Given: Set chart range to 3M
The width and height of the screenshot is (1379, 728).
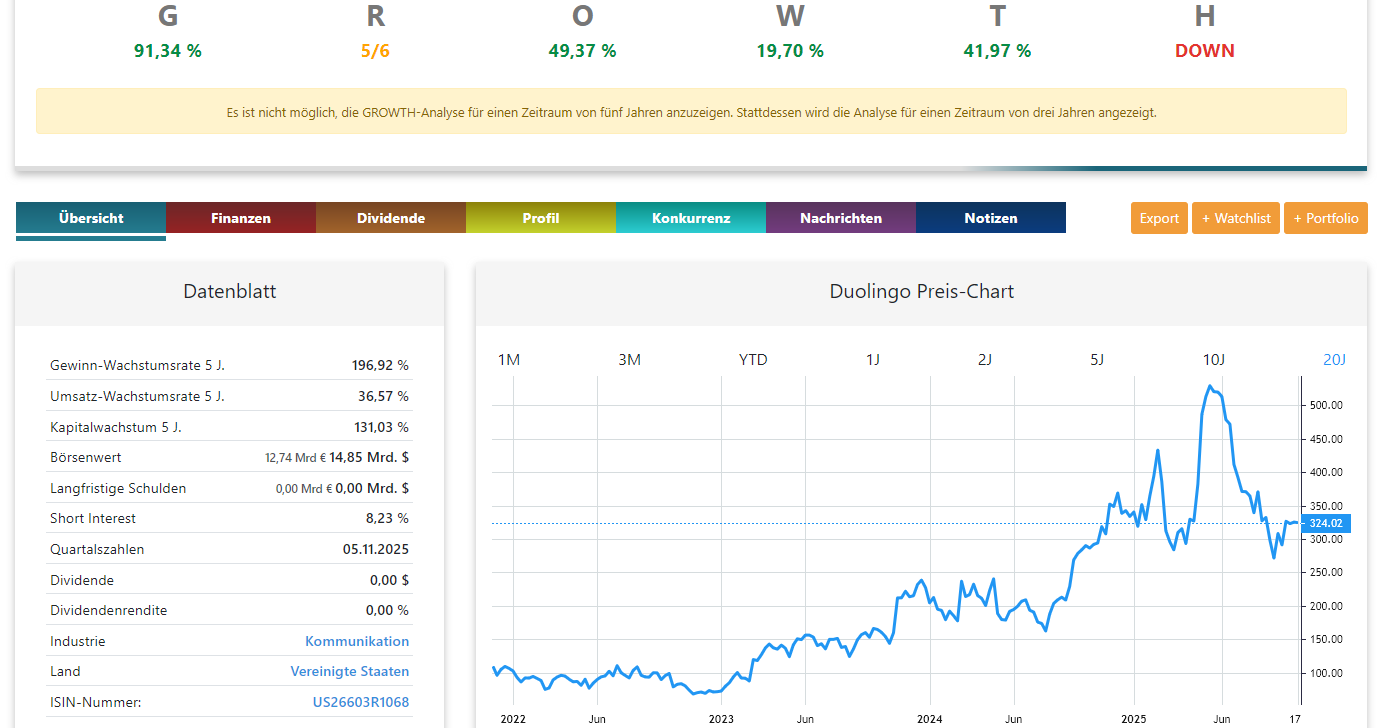Looking at the screenshot, I should pyautogui.click(x=629, y=360).
